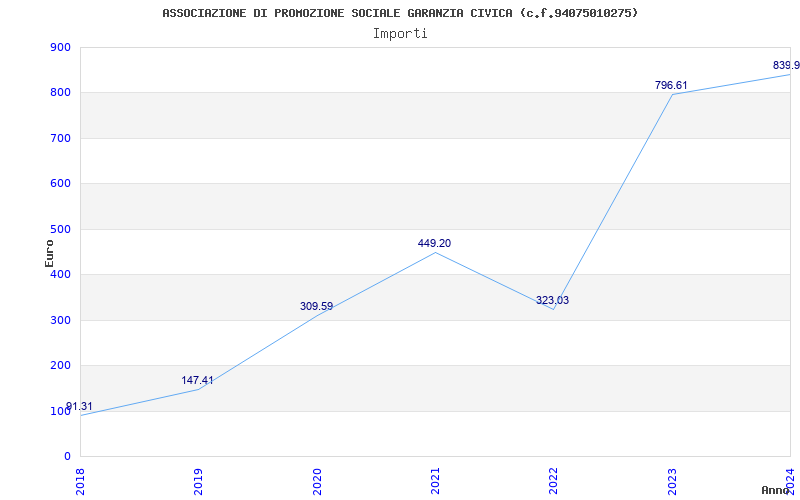The height and width of the screenshot is (500, 800).
Task: Click the 900 y-axis value
Action: coord(60,47)
